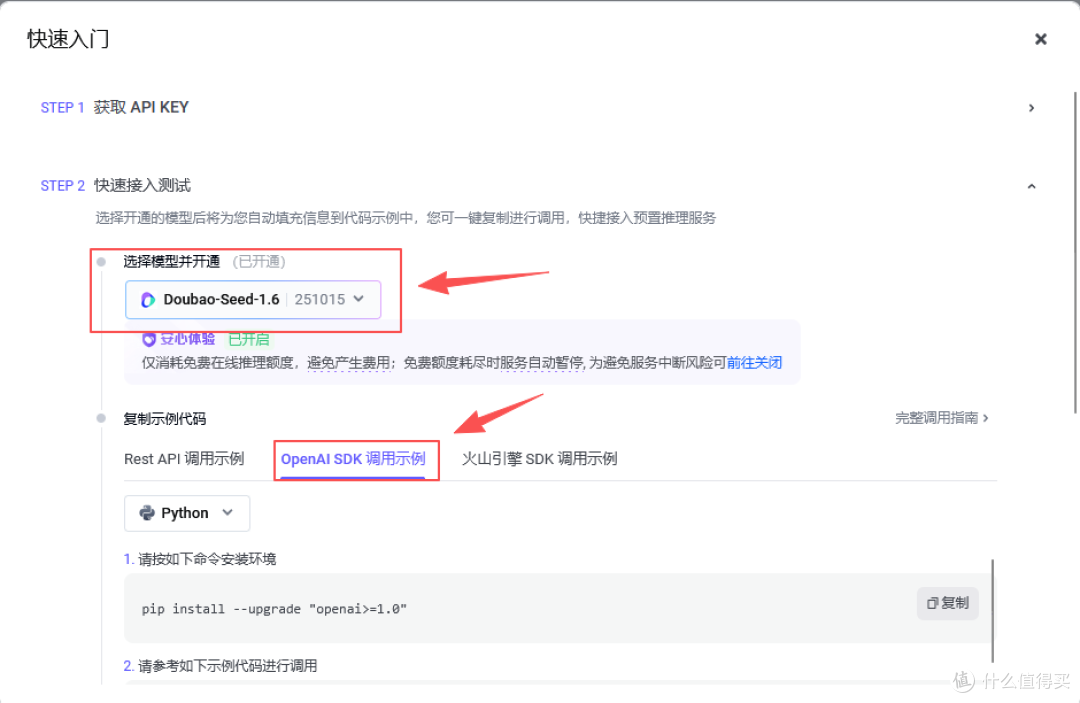The height and width of the screenshot is (703, 1080).
Task: Open the Doubao-Seed-1.6 model dropdown
Action: pyautogui.click(x=253, y=300)
